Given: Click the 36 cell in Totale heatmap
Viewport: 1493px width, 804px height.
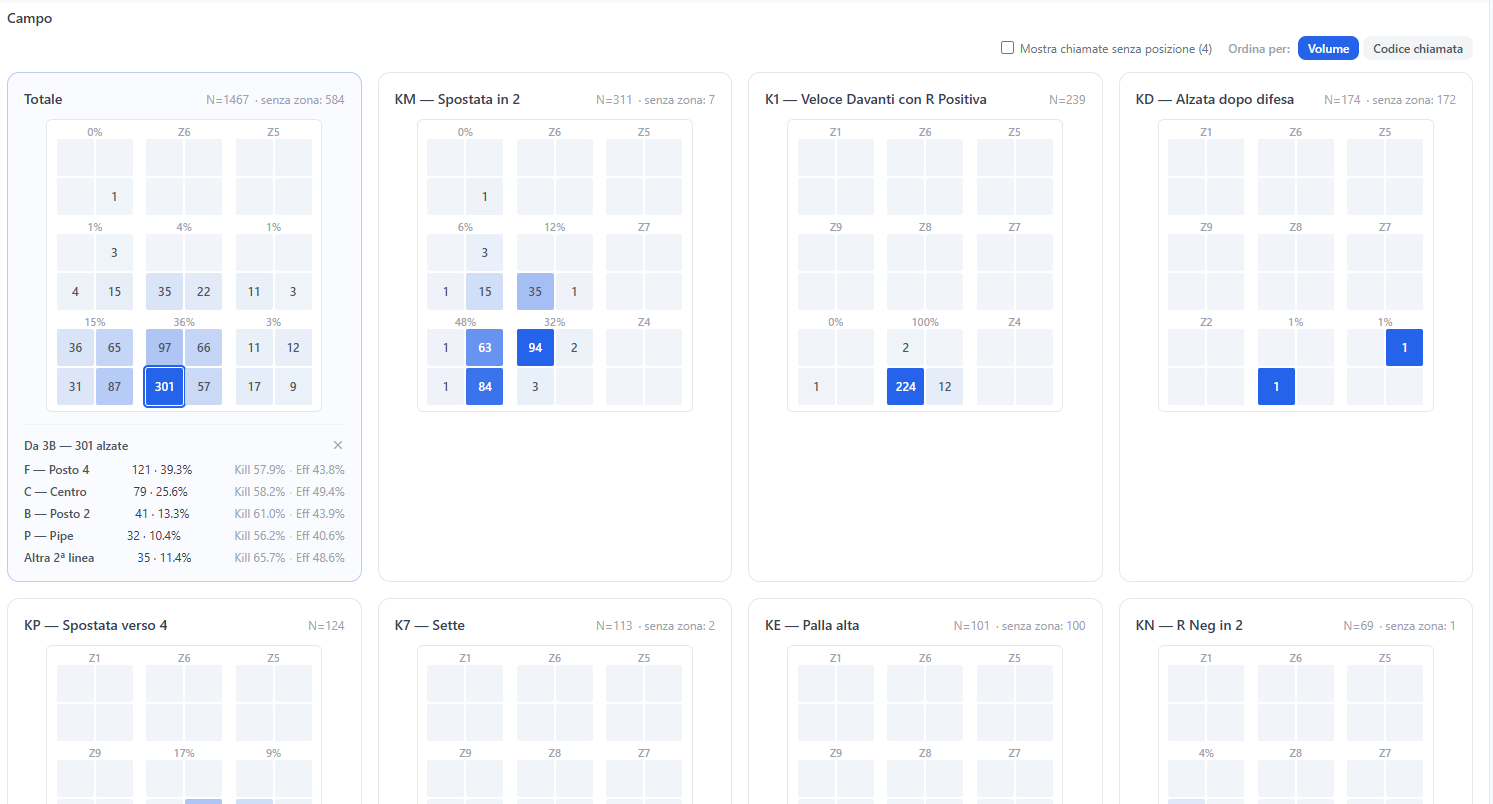Looking at the screenshot, I should pos(75,347).
